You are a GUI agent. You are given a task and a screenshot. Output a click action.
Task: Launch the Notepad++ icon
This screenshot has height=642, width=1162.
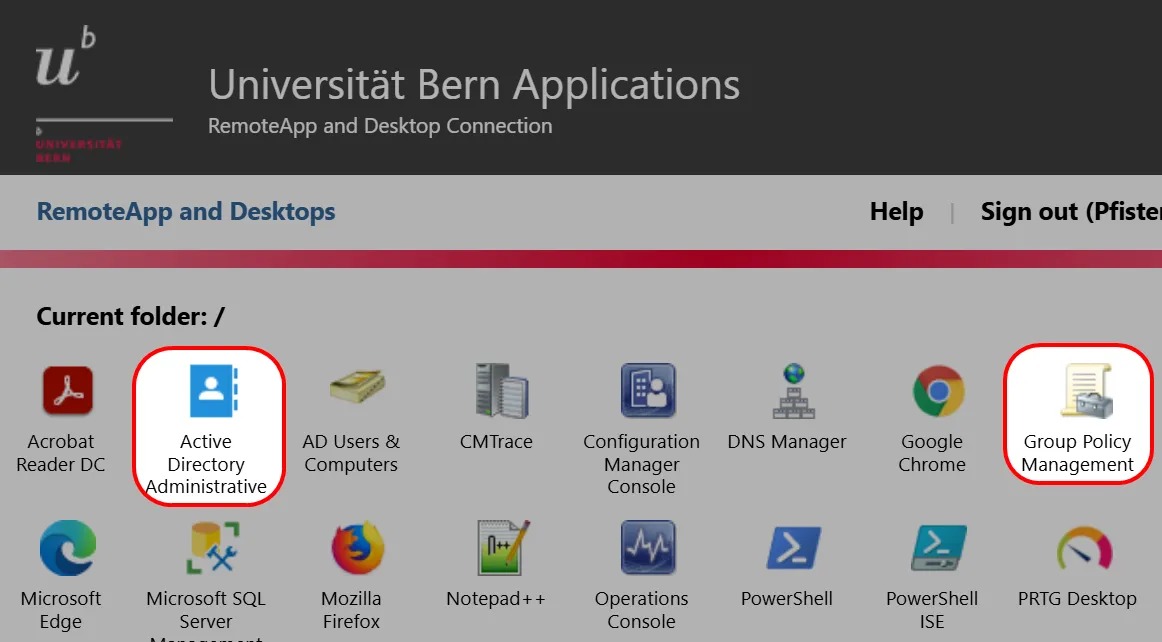[503, 548]
